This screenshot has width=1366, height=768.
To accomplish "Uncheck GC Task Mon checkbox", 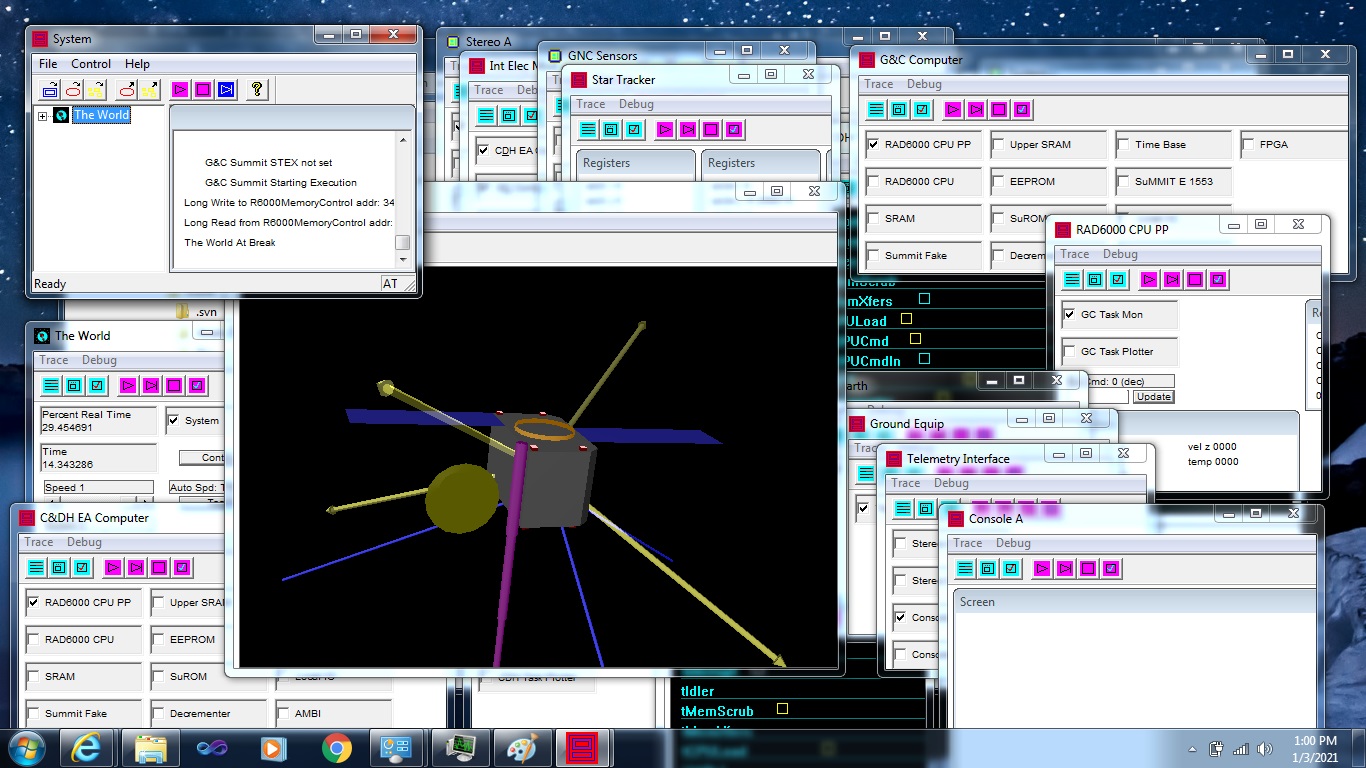I will [x=1069, y=314].
